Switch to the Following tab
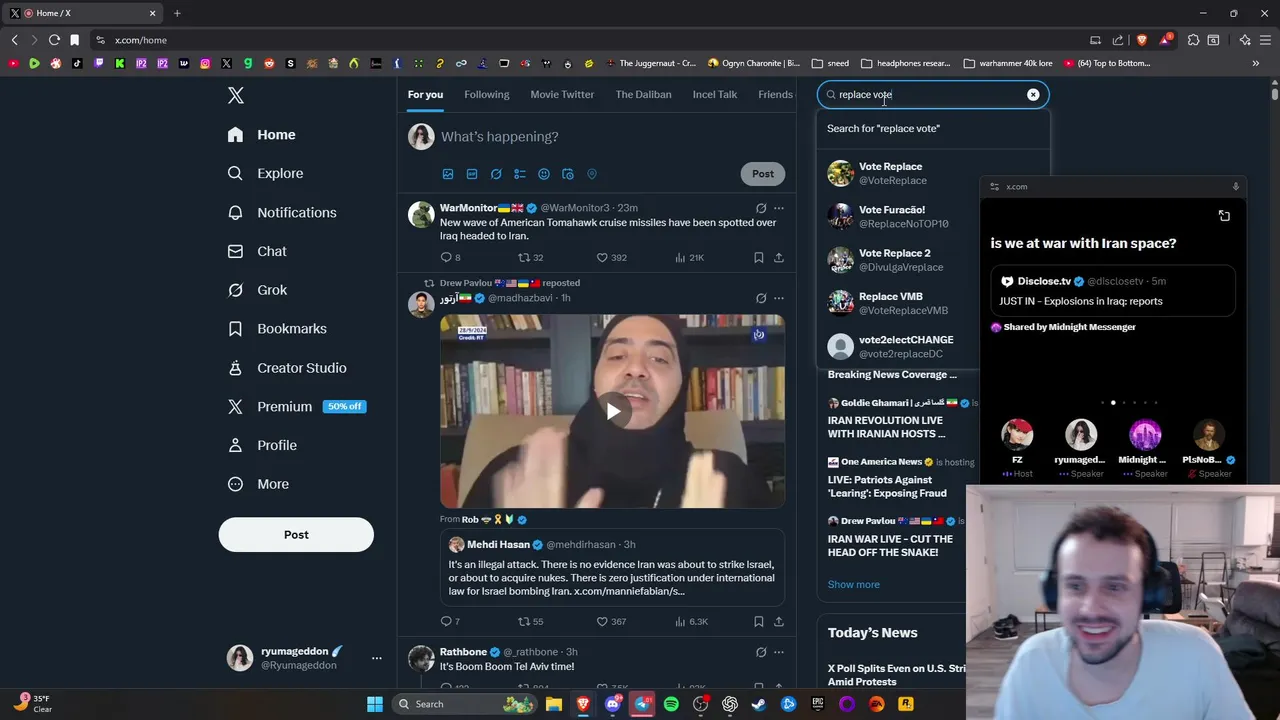This screenshot has height=720, width=1280. pyautogui.click(x=487, y=94)
